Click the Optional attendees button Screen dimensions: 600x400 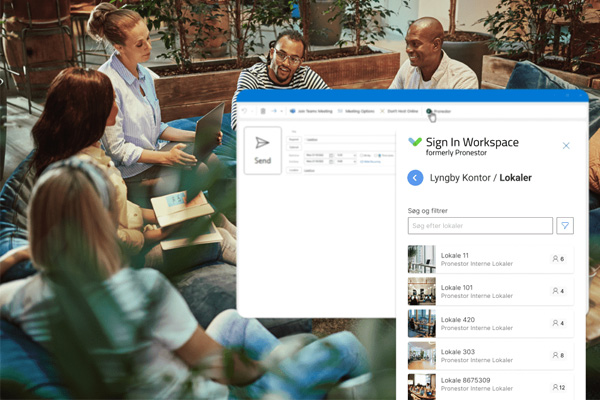[x=294, y=147]
